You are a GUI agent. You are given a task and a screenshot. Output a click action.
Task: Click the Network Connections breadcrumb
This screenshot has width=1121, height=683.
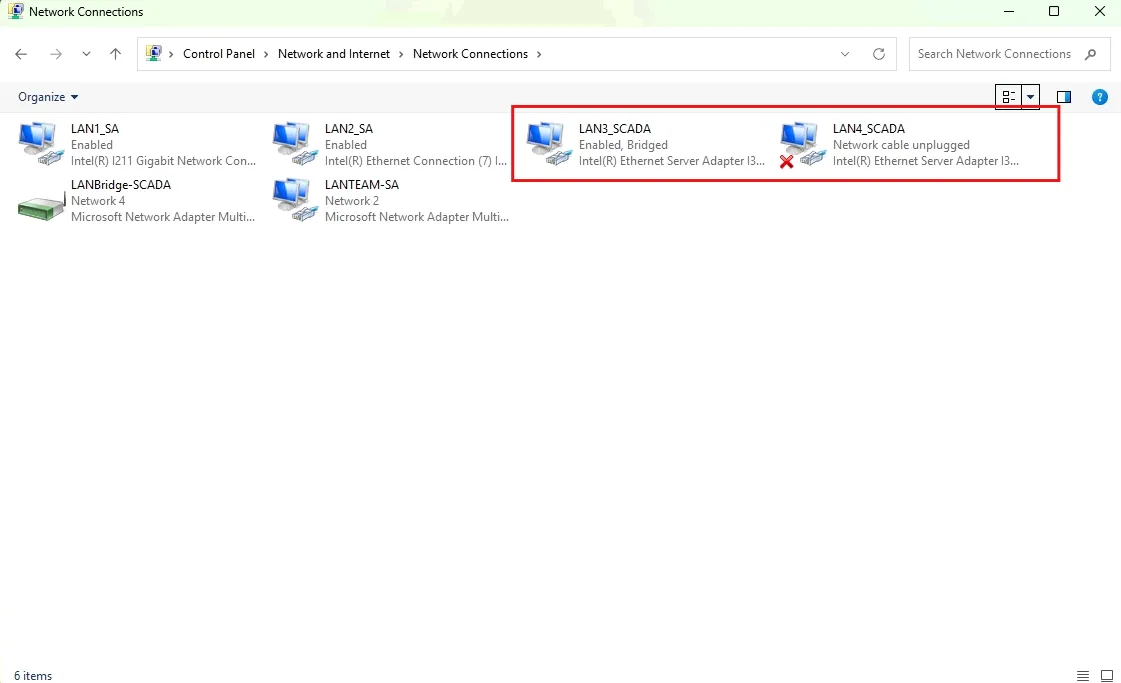point(470,54)
